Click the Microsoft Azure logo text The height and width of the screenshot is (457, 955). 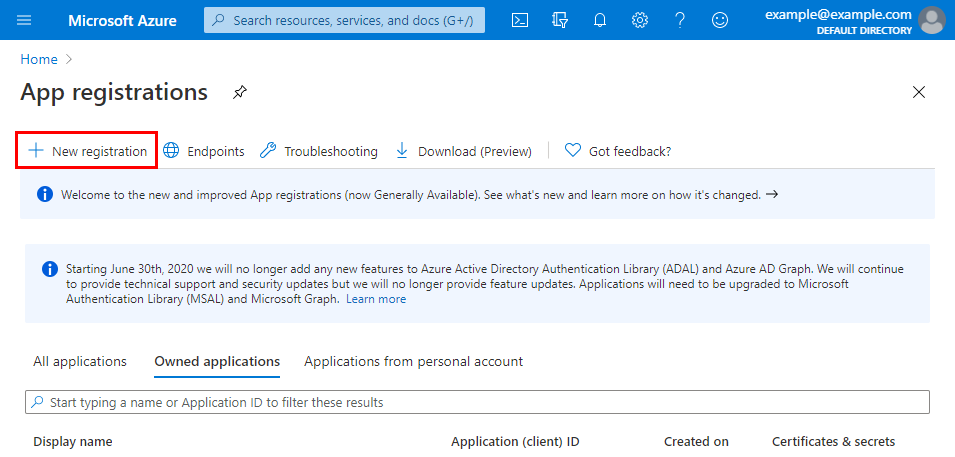coord(122,21)
